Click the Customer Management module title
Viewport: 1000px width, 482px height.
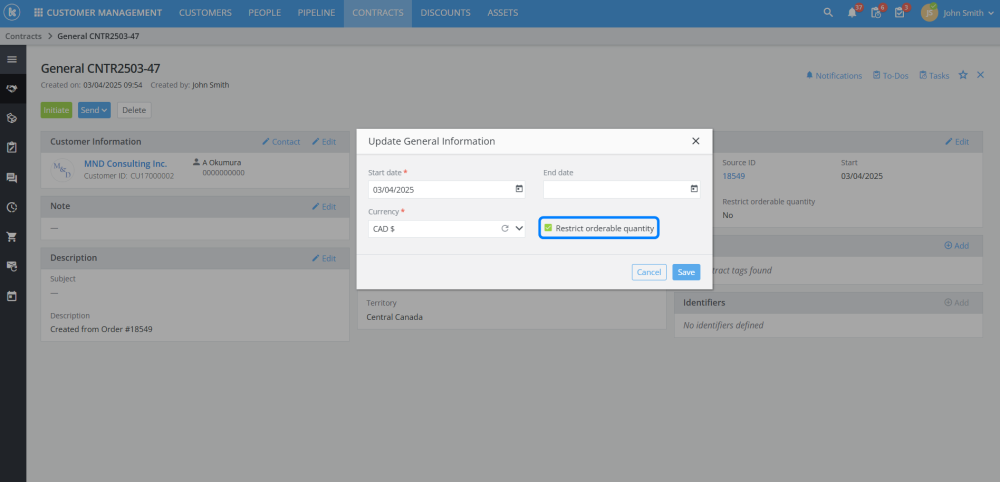coord(104,13)
